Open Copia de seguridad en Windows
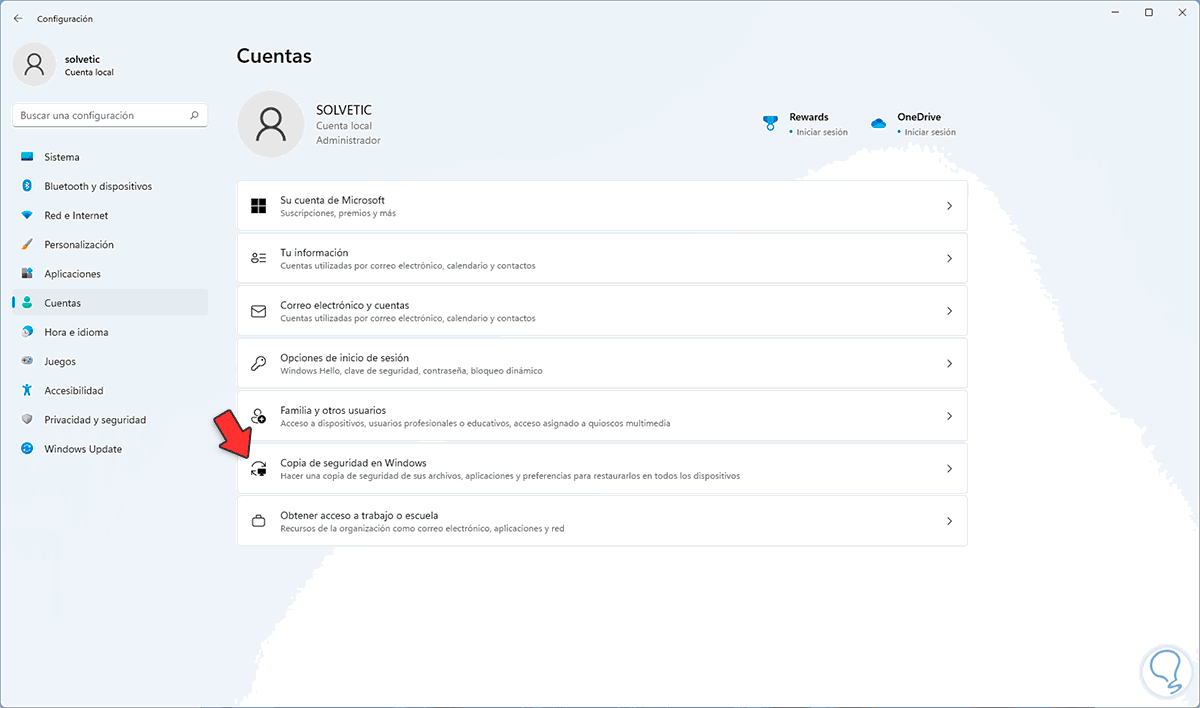The image size is (1200, 708). tap(602, 468)
